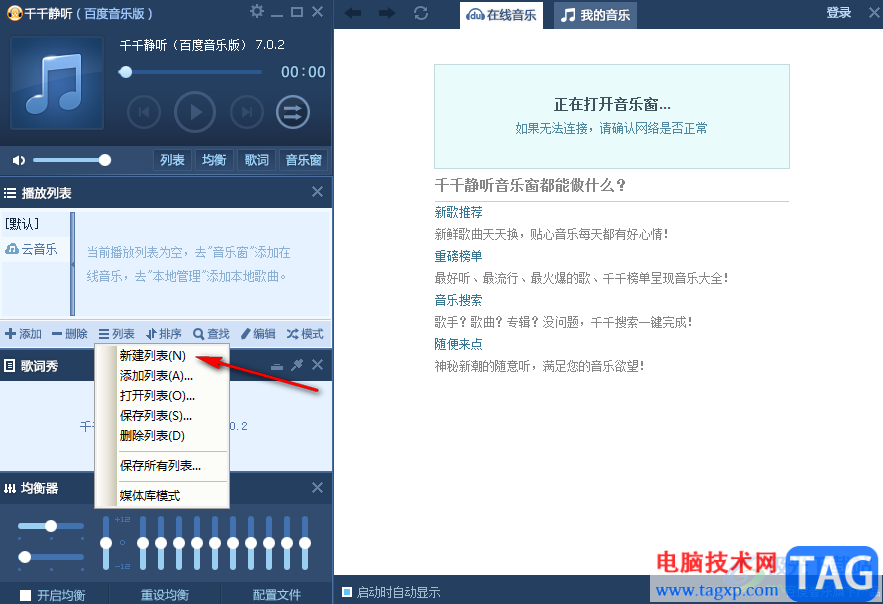Image resolution: width=883 pixels, height=604 pixels.
Task: Adjust the lower equalizer surround slider
Action: 24,557
